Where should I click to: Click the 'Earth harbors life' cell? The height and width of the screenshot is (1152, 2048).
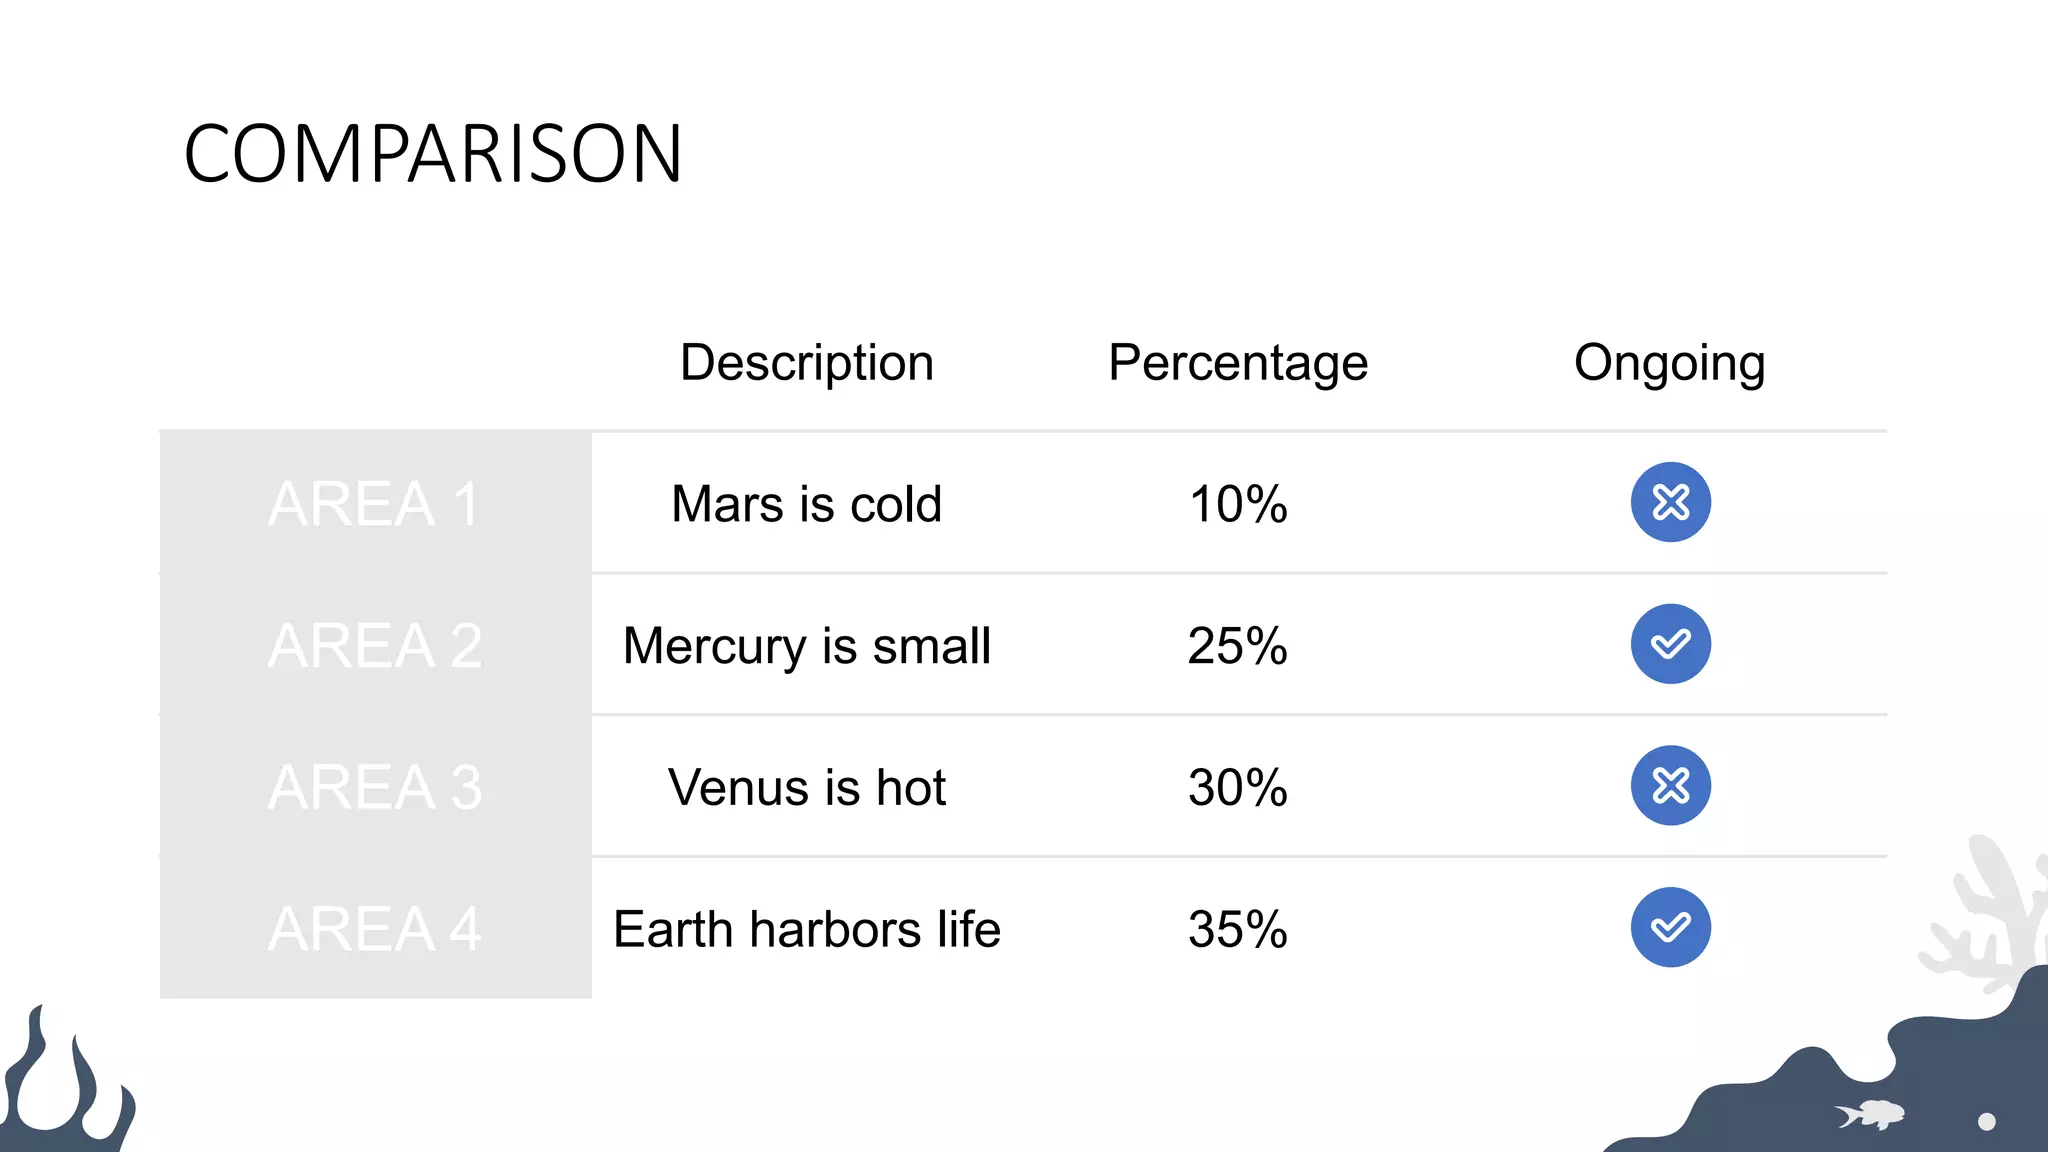click(806, 929)
